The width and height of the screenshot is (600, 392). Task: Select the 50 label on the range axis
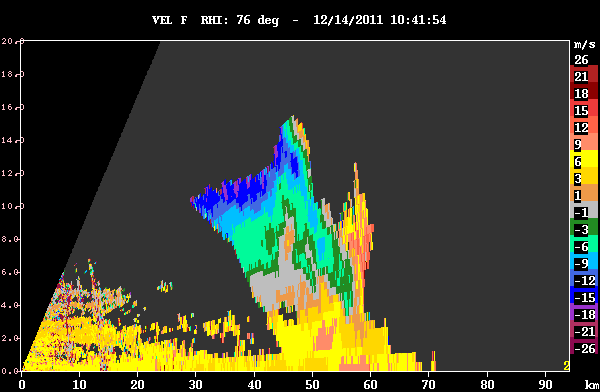312,384
